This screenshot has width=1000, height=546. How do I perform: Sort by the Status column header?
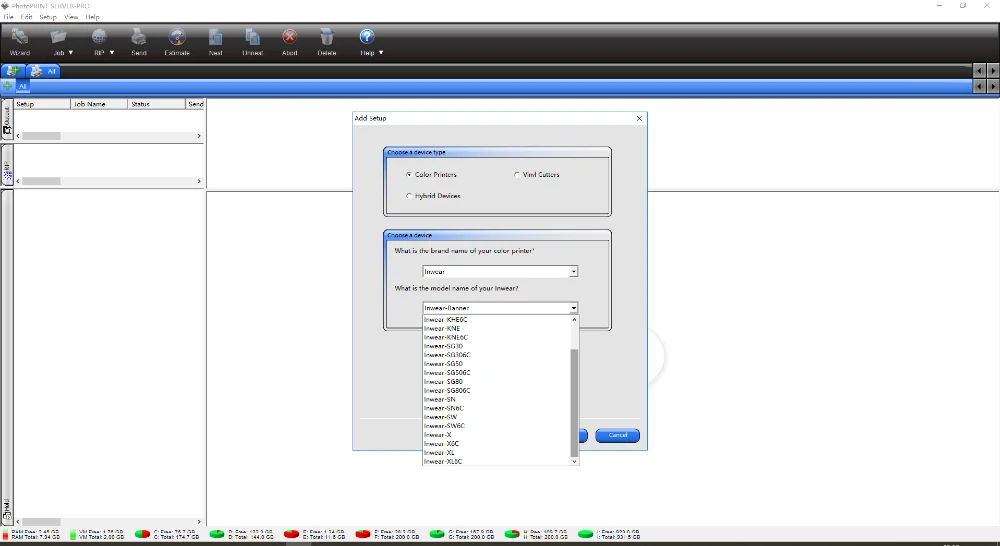156,104
